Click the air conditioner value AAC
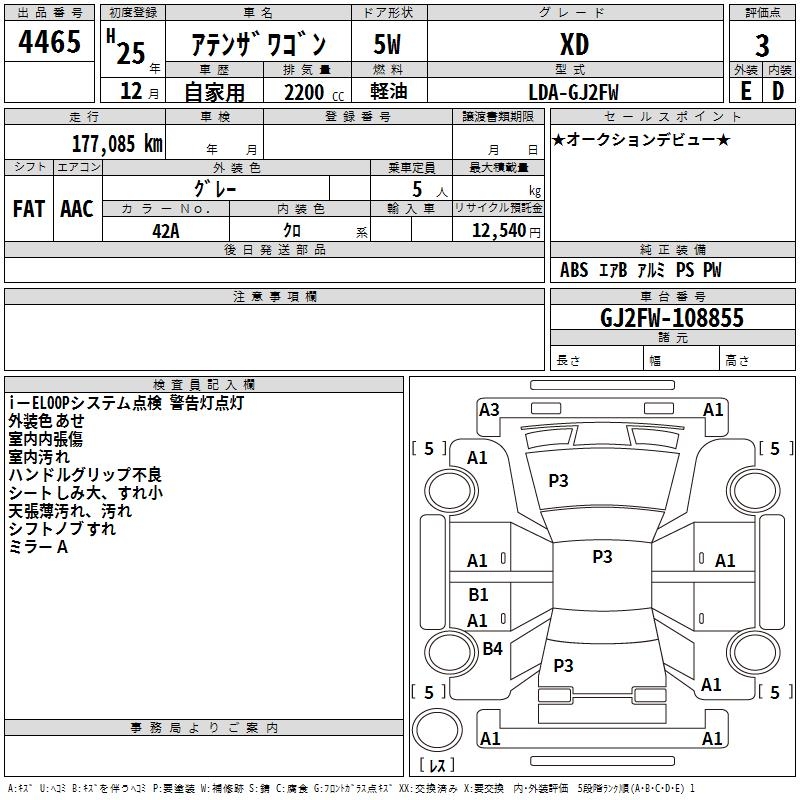 (x=77, y=209)
